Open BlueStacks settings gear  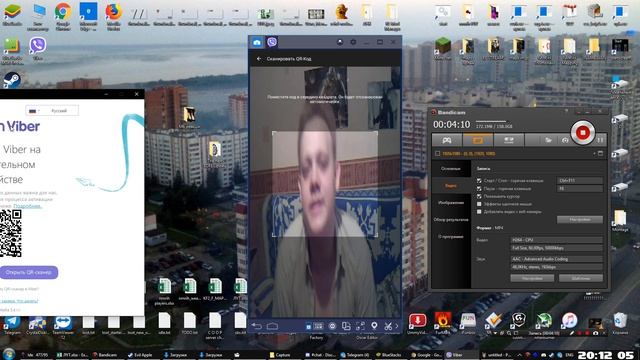pyautogui.click(x=353, y=42)
